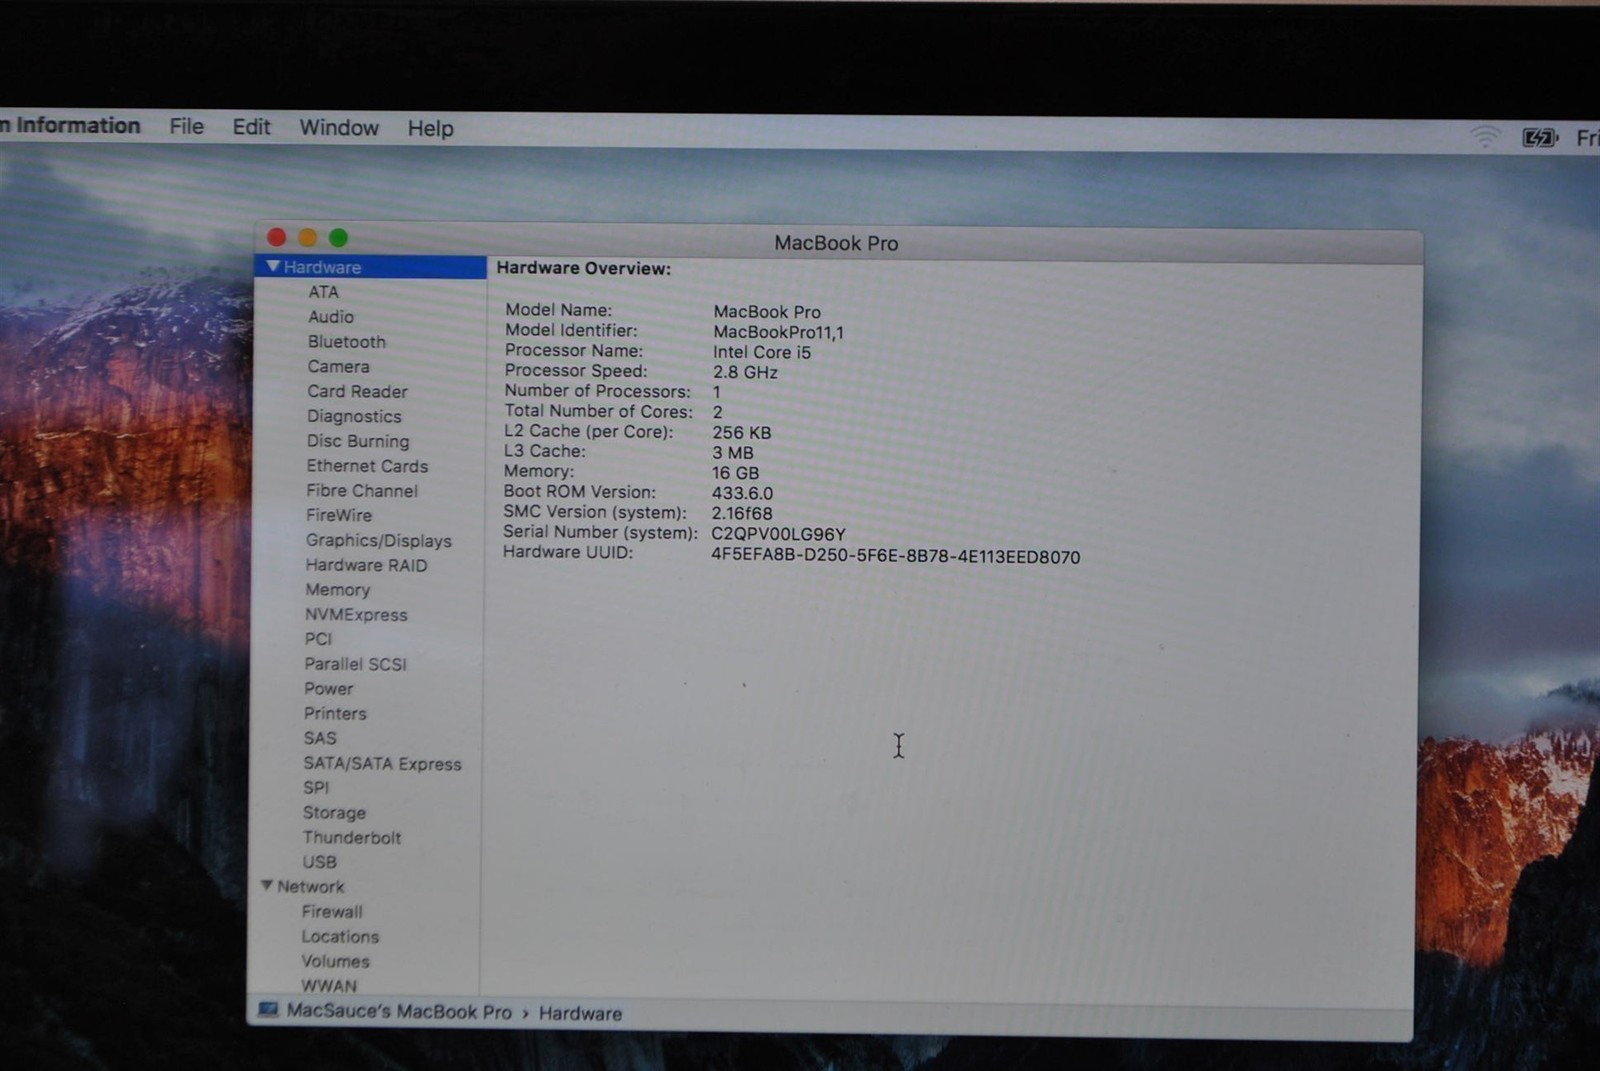The width and height of the screenshot is (1600, 1071).
Task: Minimize the window with the yellow button
Action: coord(308,237)
